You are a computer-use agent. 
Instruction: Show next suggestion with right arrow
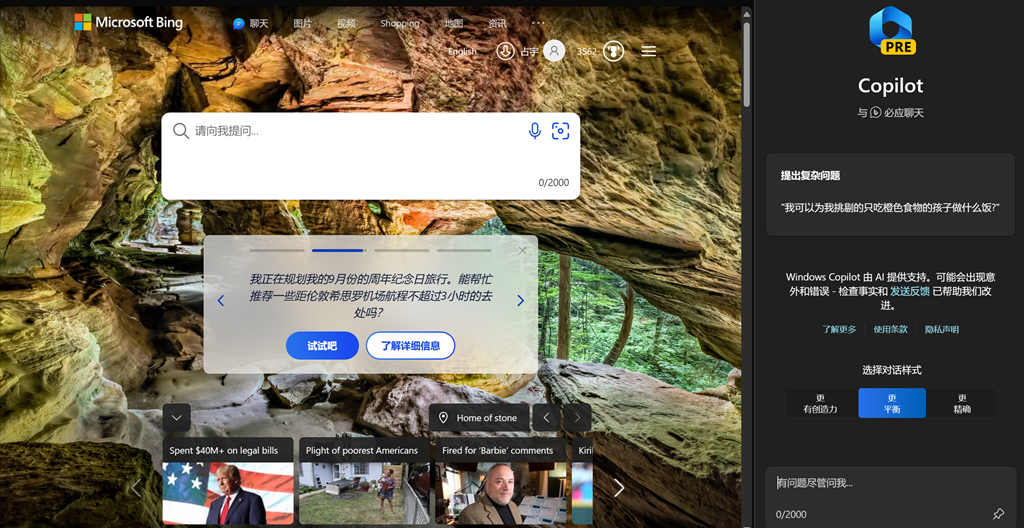[x=520, y=300]
